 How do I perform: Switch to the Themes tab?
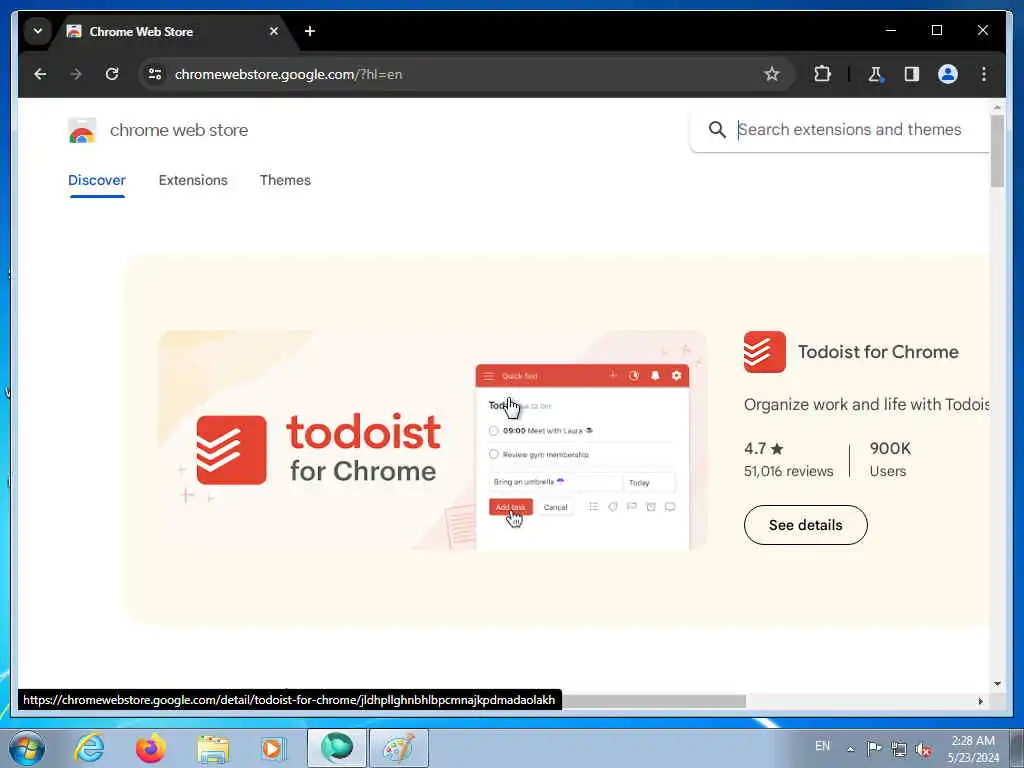tap(285, 180)
